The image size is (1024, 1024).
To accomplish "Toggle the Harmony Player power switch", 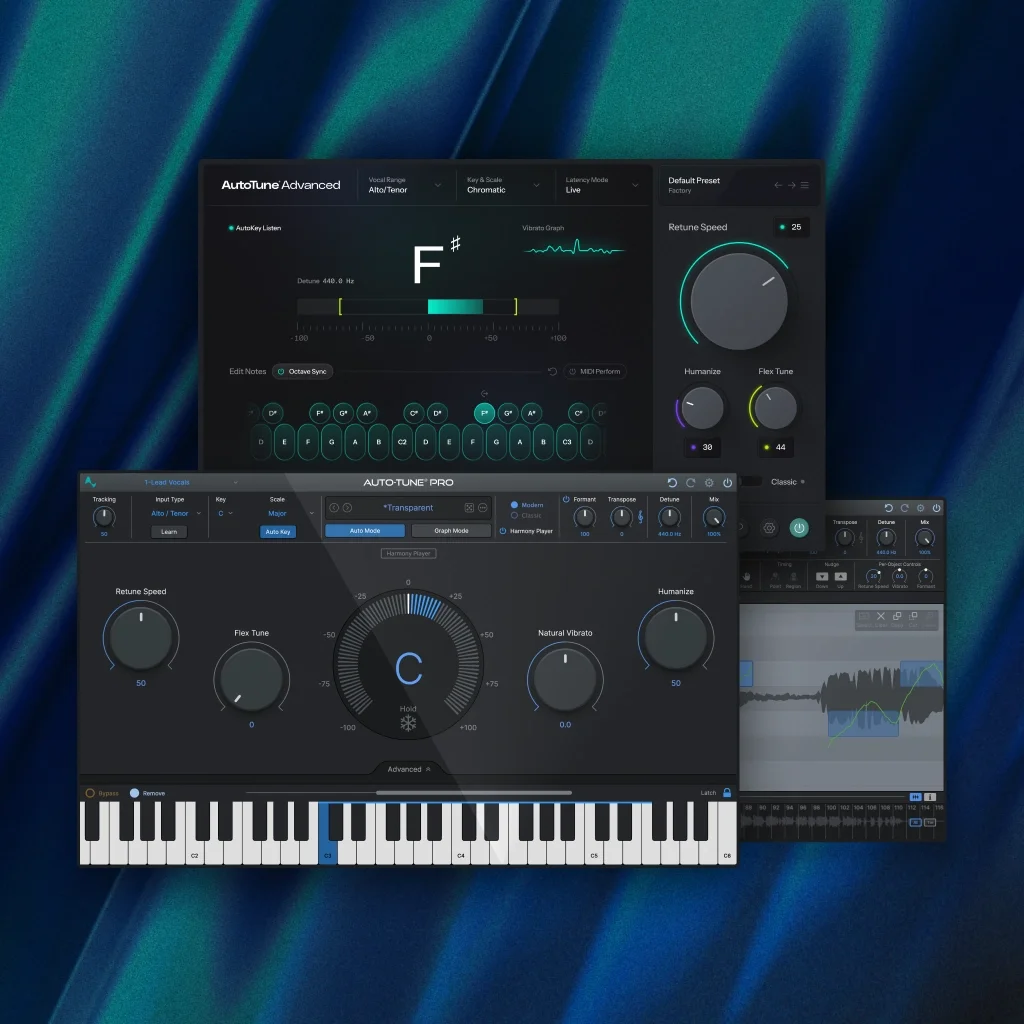I will pyautogui.click(x=503, y=531).
